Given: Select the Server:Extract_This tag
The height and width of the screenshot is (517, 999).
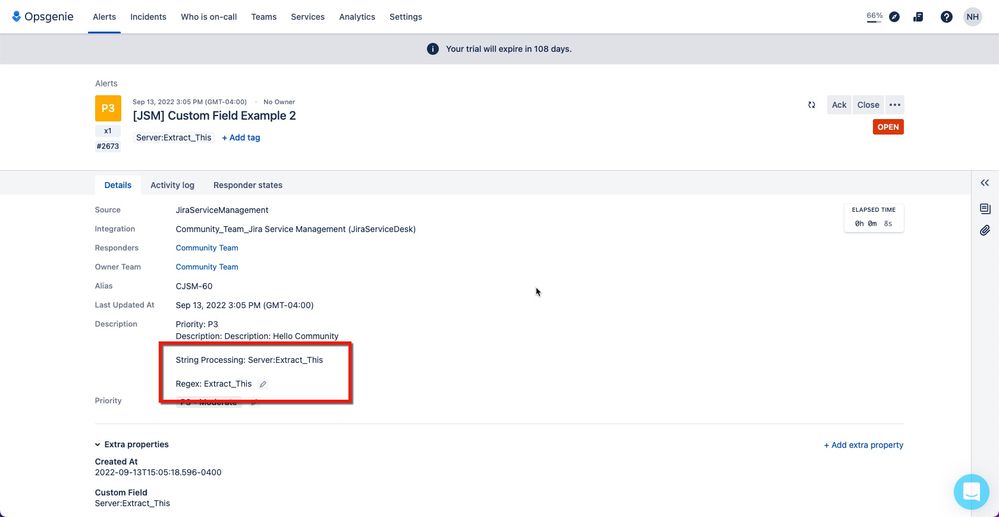Looking at the screenshot, I should click(x=174, y=137).
